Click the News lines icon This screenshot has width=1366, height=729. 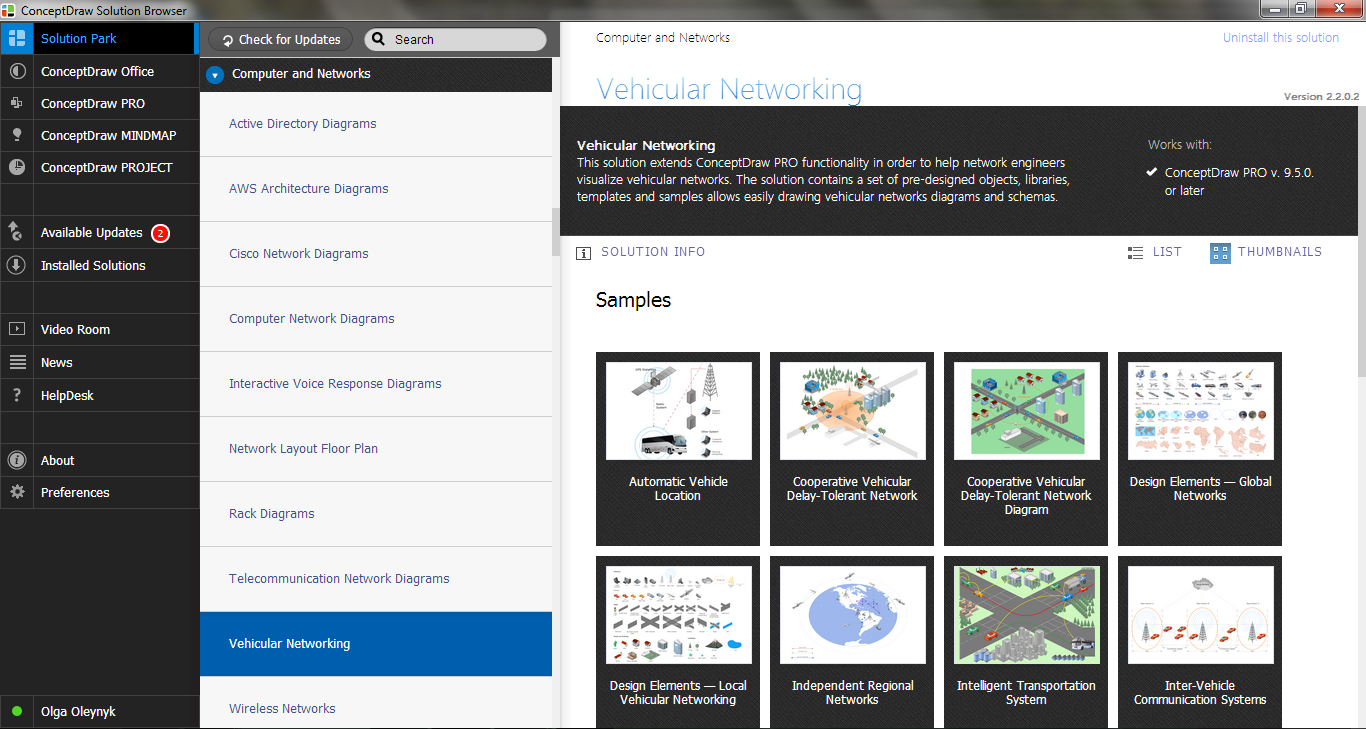pyautogui.click(x=16, y=362)
